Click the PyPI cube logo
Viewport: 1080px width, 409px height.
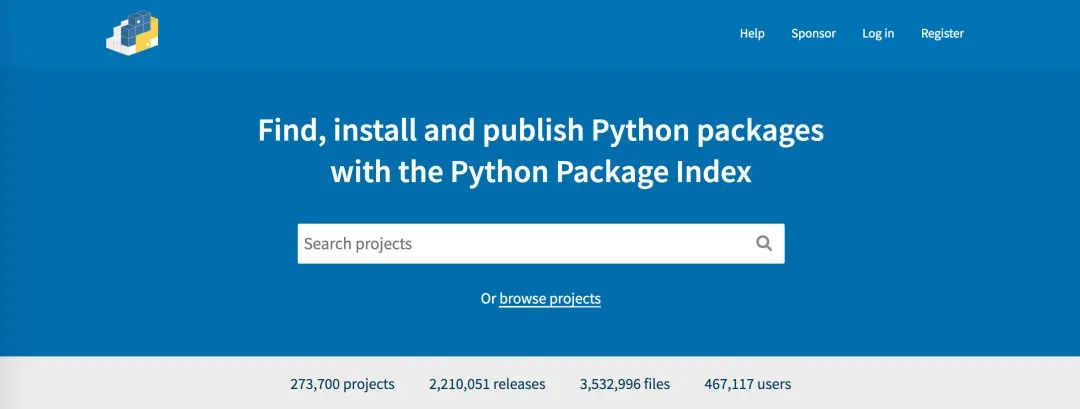click(x=133, y=34)
